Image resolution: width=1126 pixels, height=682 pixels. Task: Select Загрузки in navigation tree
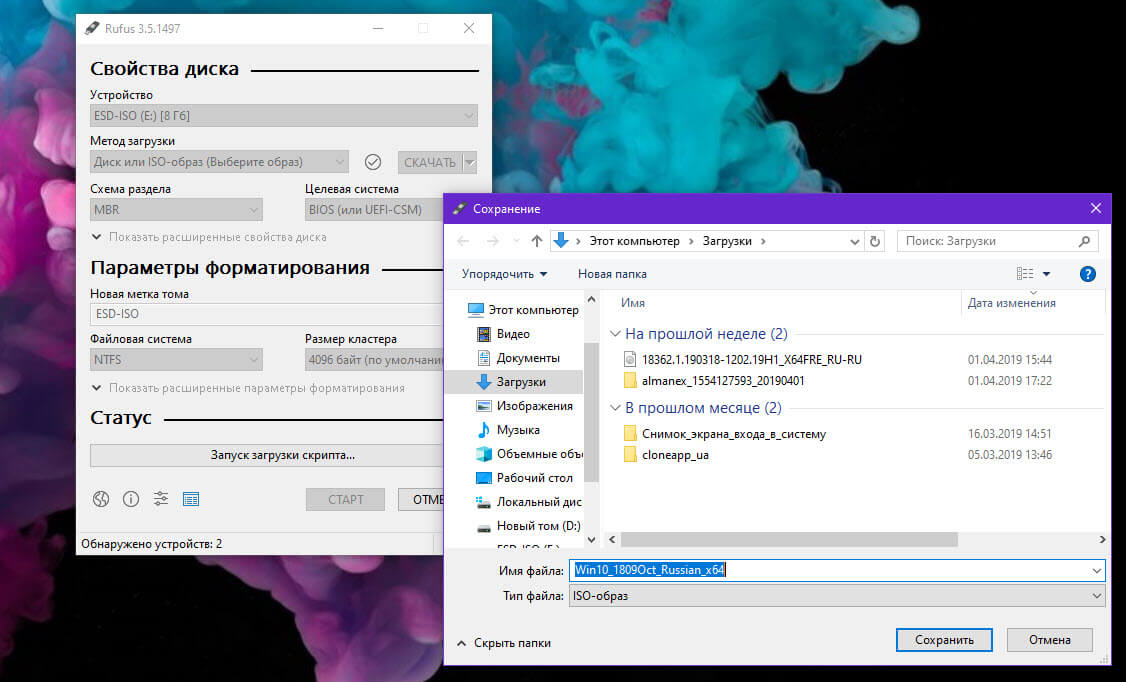521,382
